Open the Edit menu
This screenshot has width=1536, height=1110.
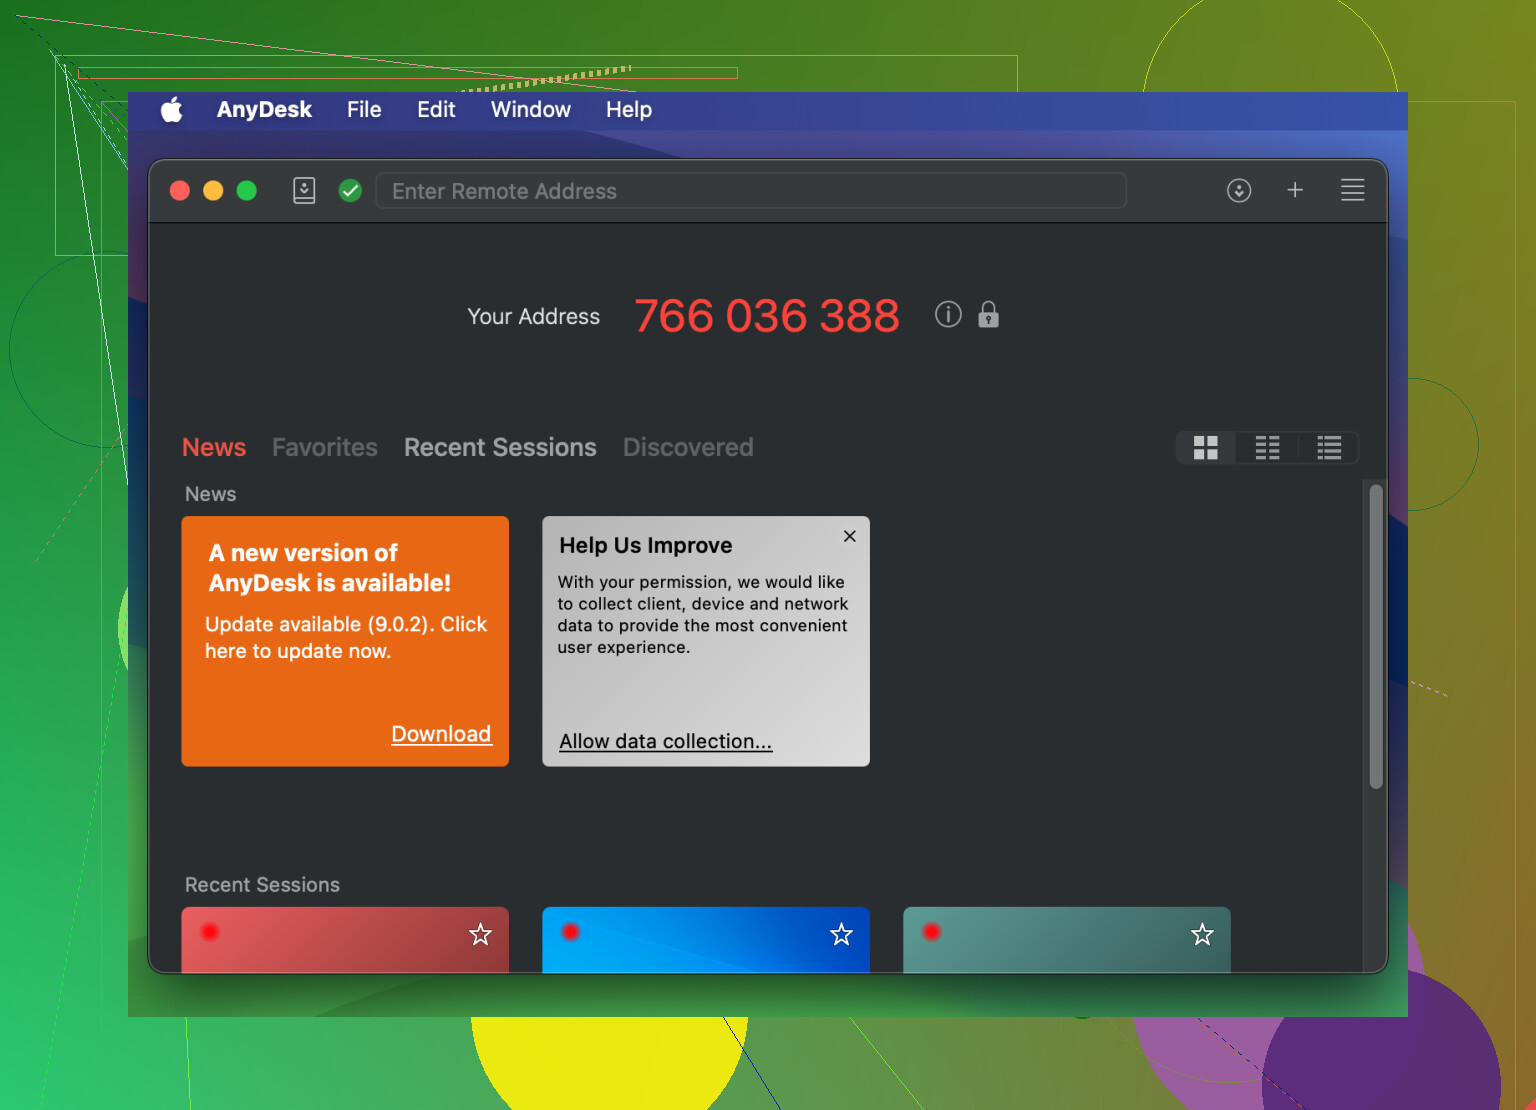pos(436,110)
